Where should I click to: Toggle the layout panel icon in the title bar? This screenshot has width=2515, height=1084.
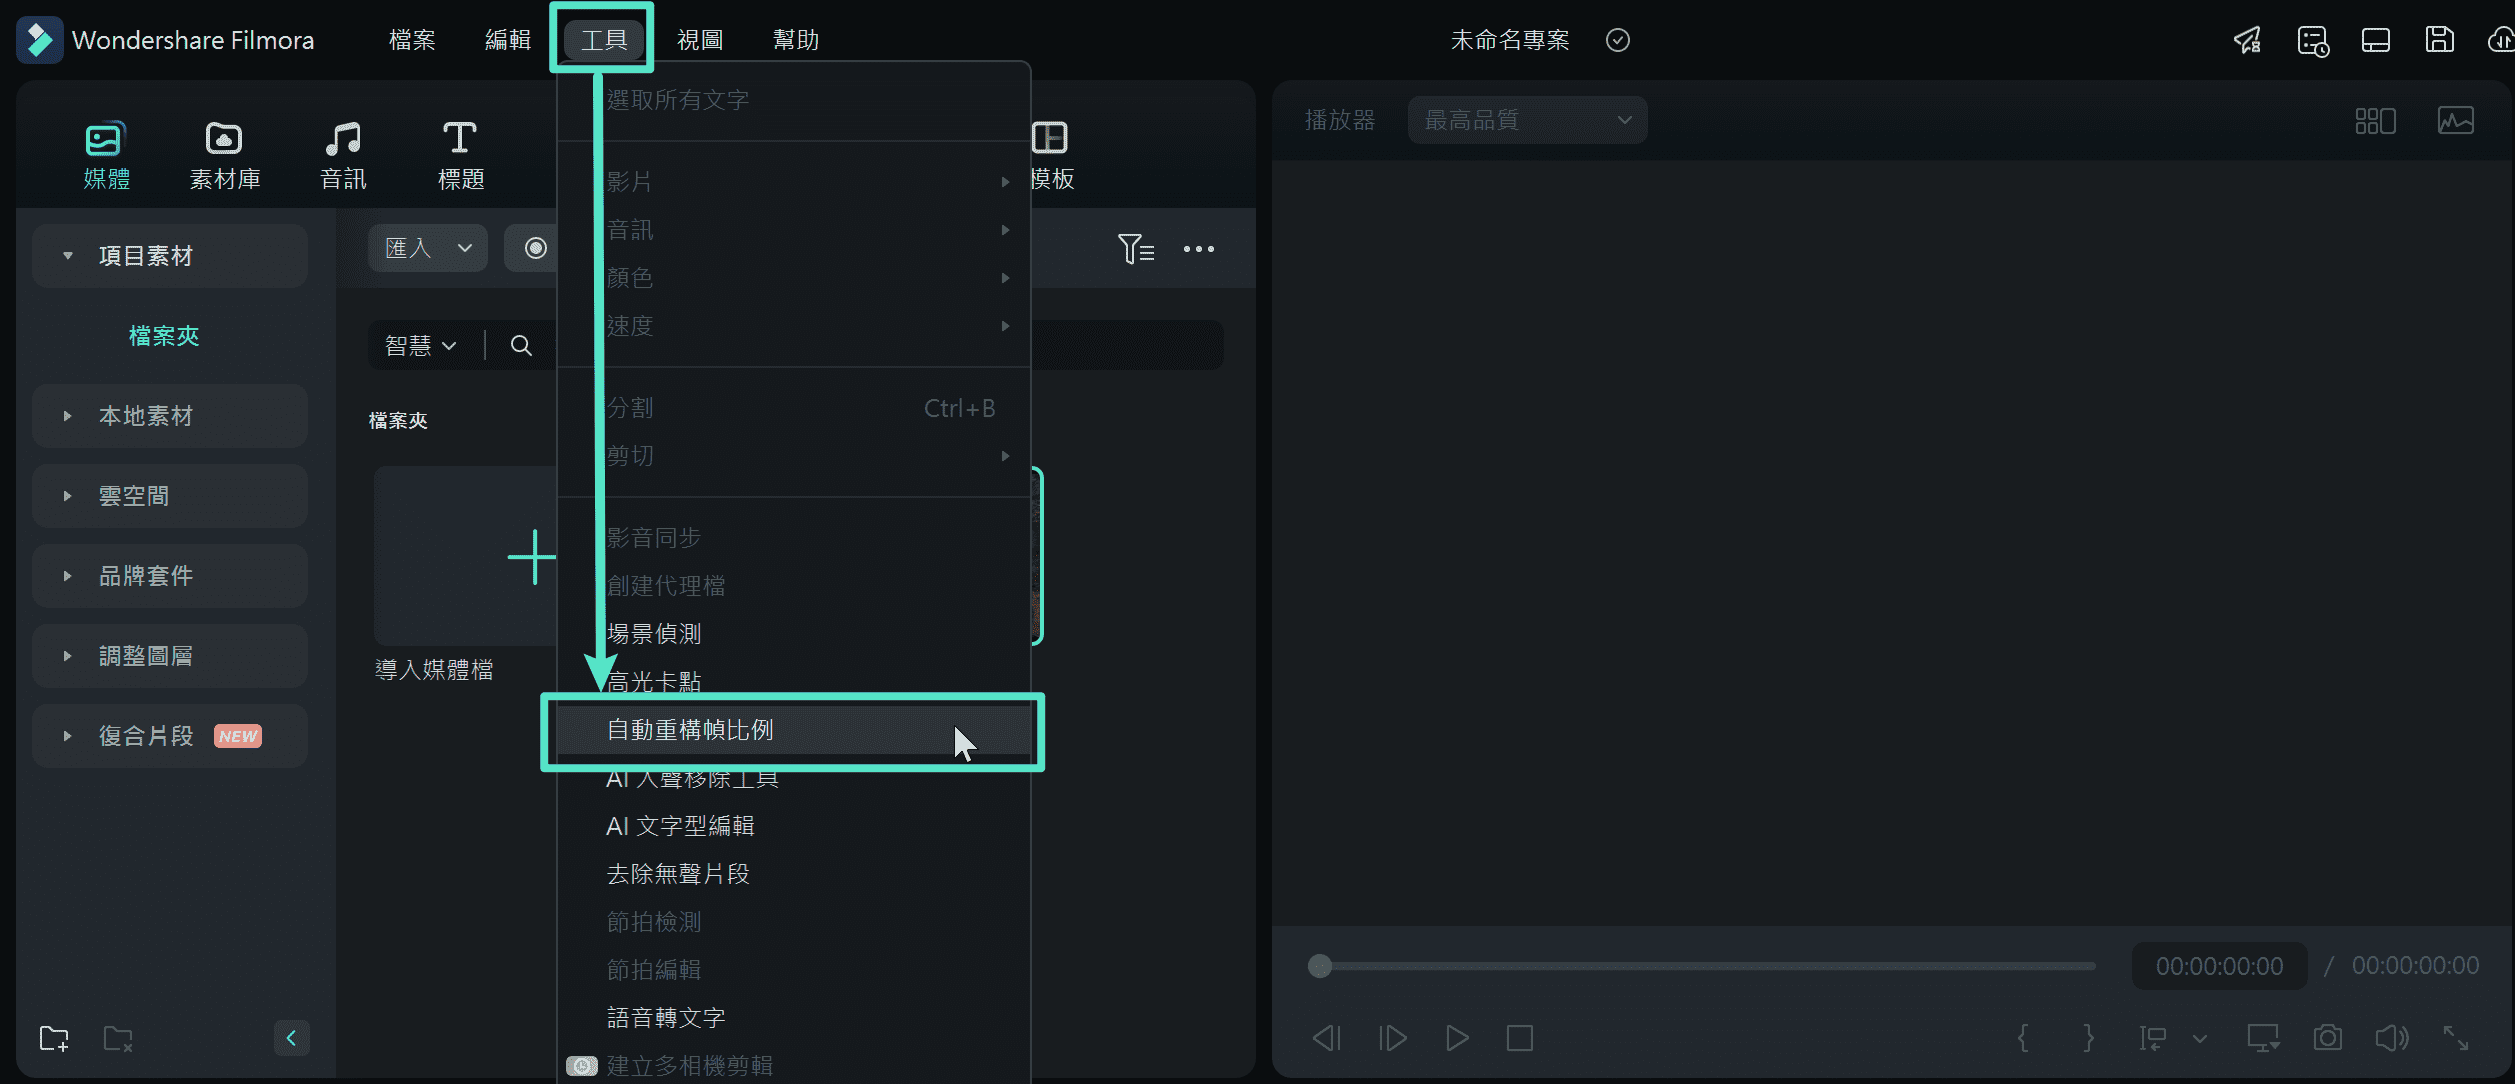tap(2376, 40)
